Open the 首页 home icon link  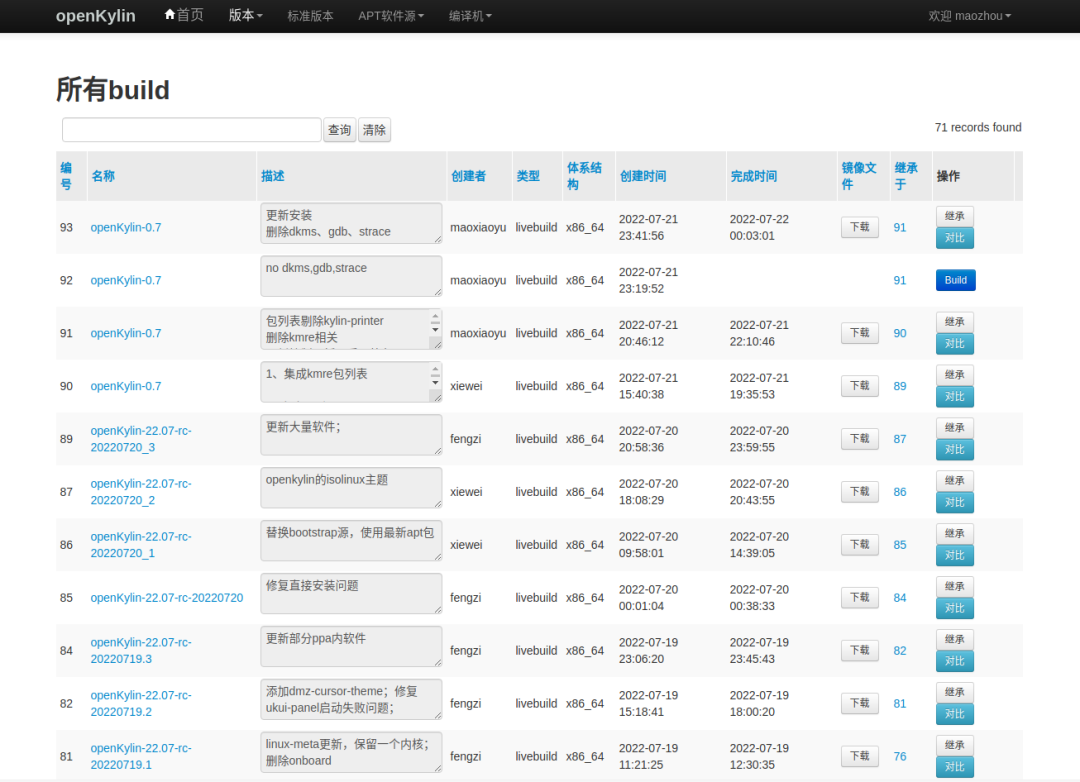click(184, 15)
